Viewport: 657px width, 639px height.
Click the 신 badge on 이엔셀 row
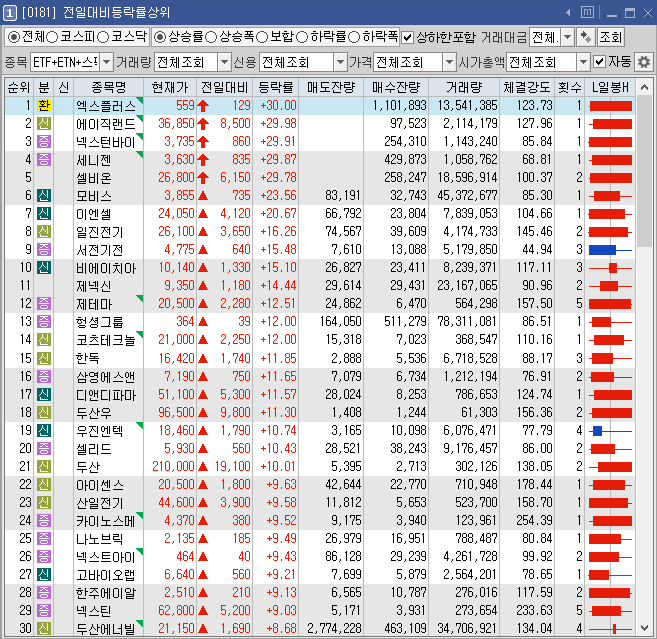pyautogui.click(x=44, y=214)
